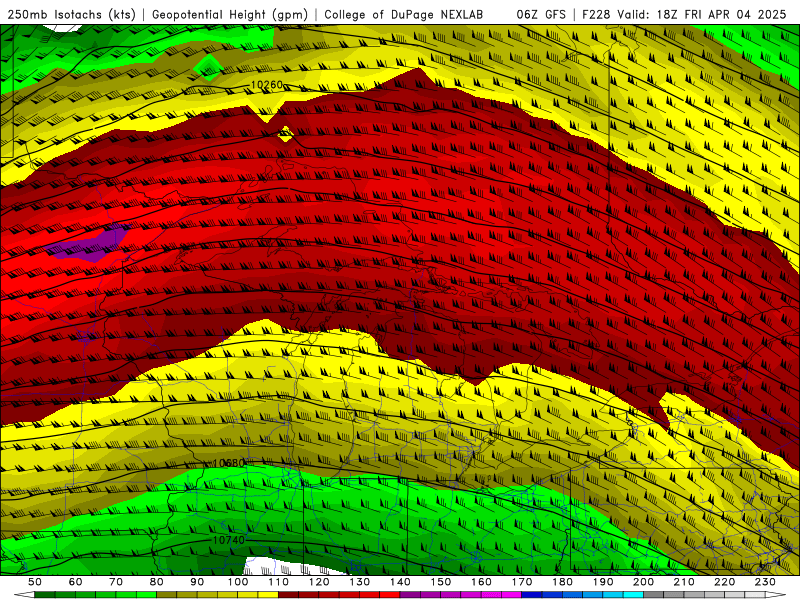Click the 180 value on the color scale
This screenshot has width=800, height=600.
pos(562,582)
